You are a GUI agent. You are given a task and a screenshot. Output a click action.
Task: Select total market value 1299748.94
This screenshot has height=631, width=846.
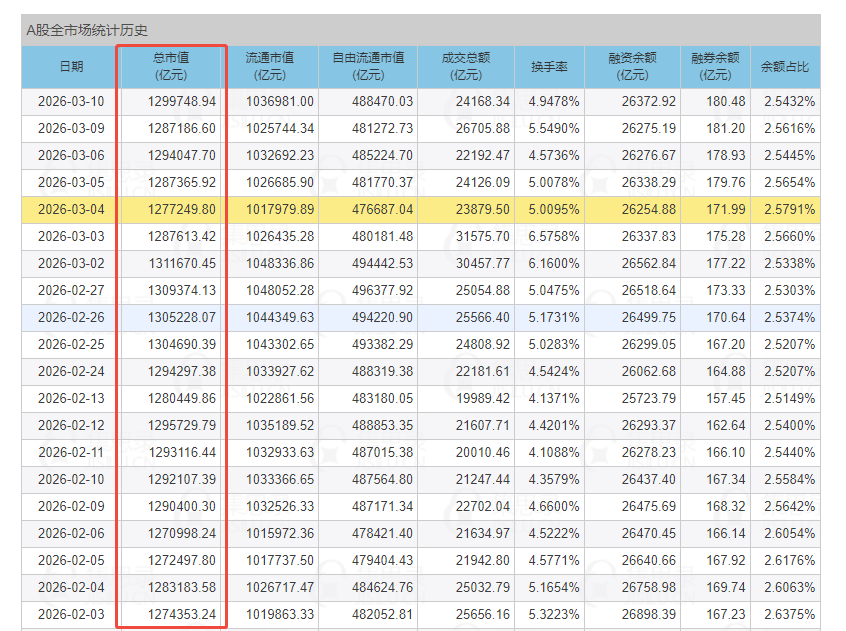[182, 101]
